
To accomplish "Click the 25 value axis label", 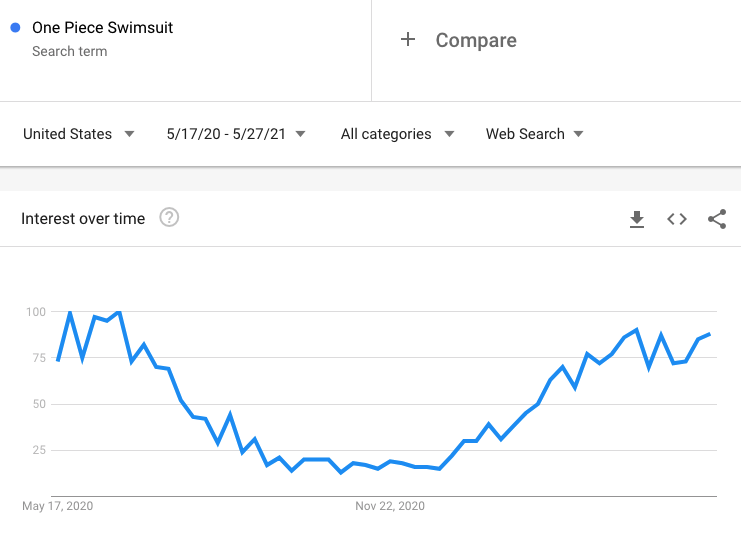I will click(x=39, y=450).
